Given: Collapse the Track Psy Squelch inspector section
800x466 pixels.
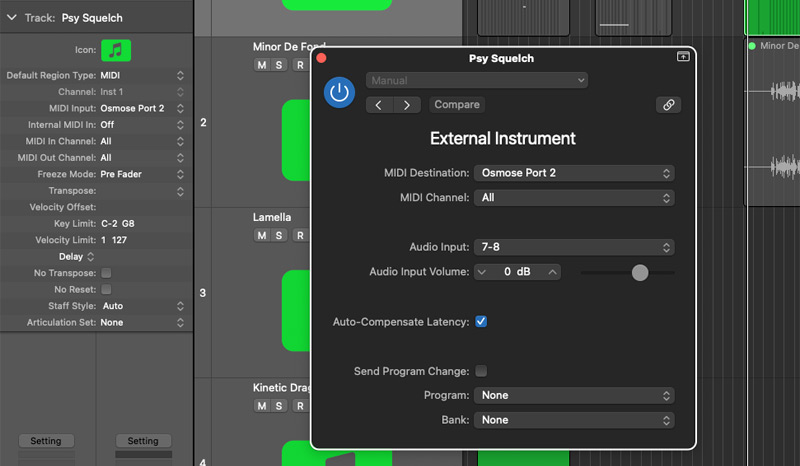Looking at the screenshot, I should (11, 18).
